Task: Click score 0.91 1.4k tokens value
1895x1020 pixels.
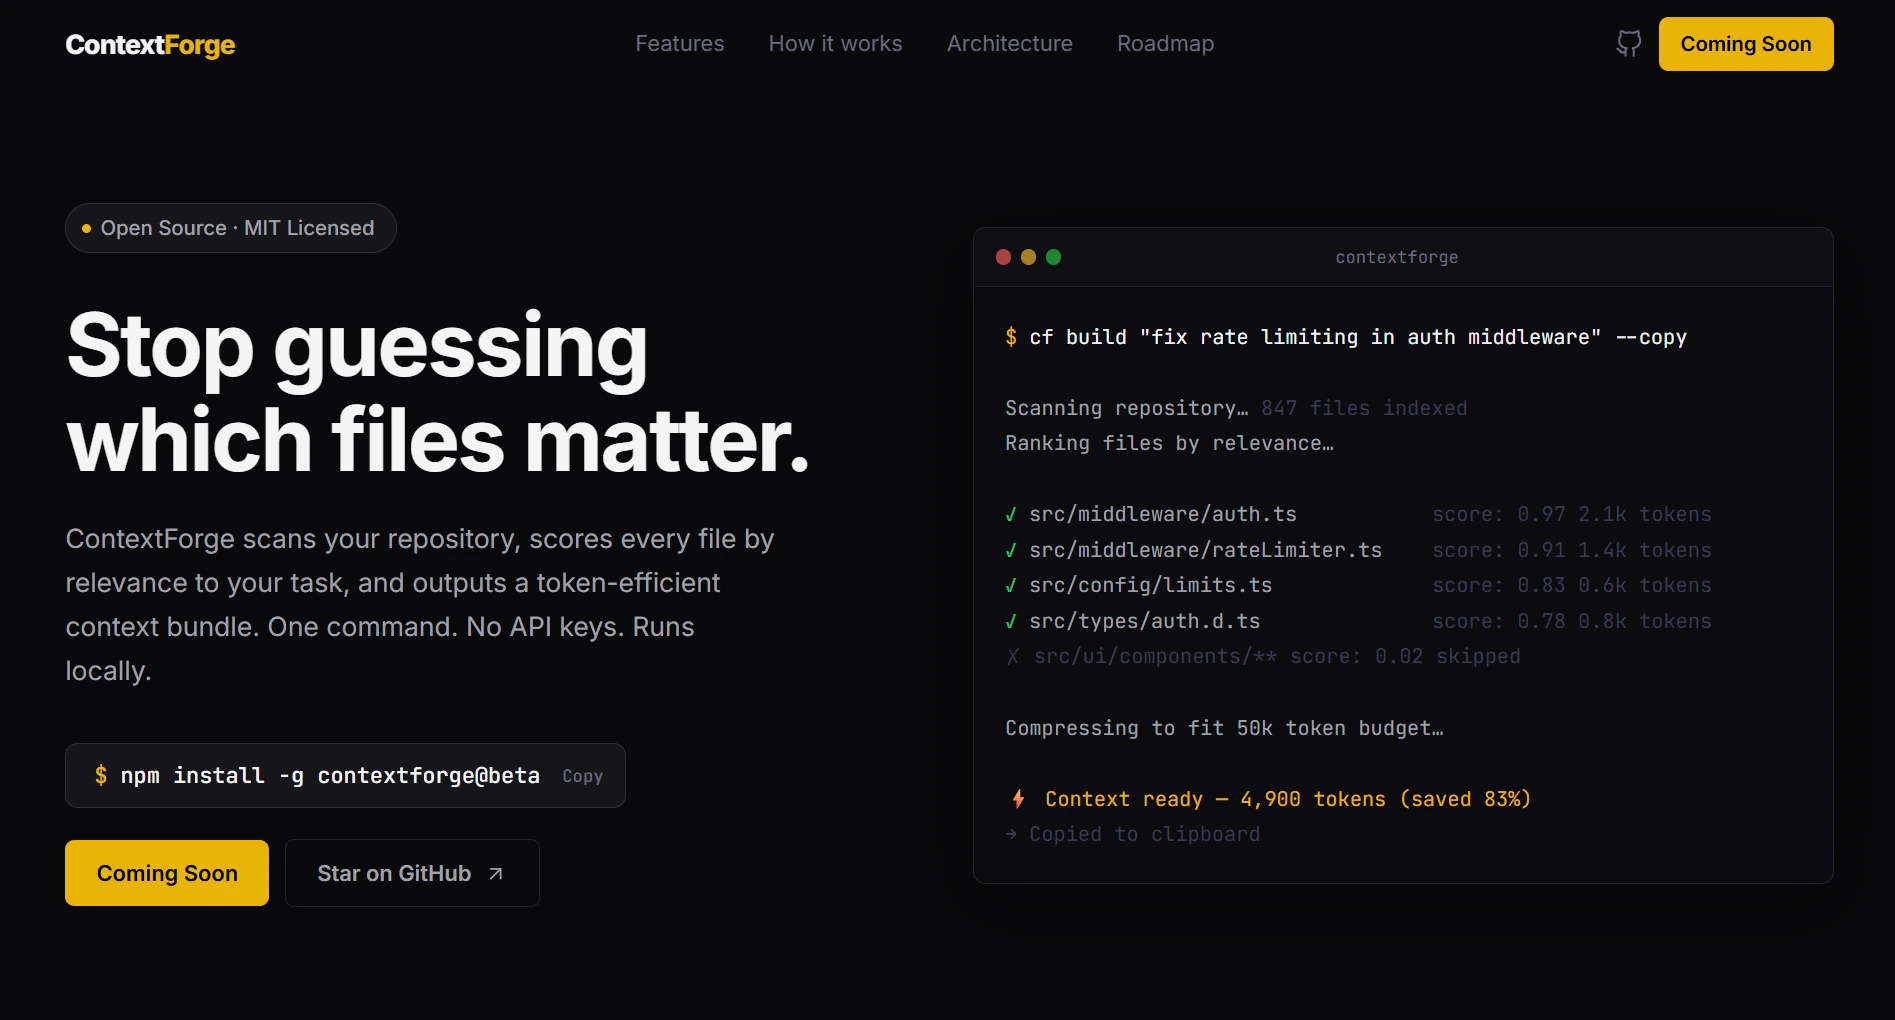Action: 1572,550
